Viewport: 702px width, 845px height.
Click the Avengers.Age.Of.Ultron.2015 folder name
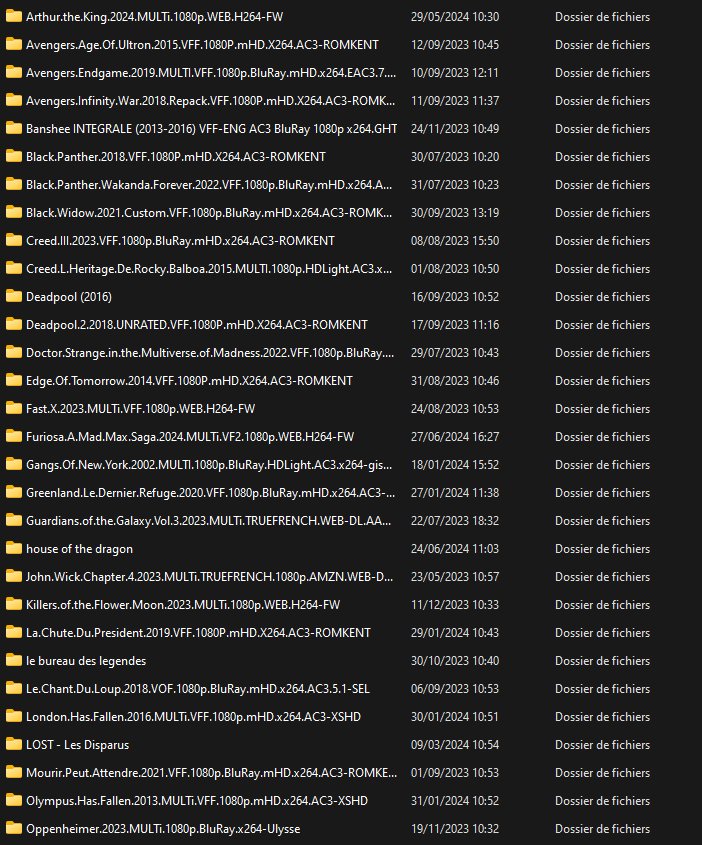(x=202, y=45)
